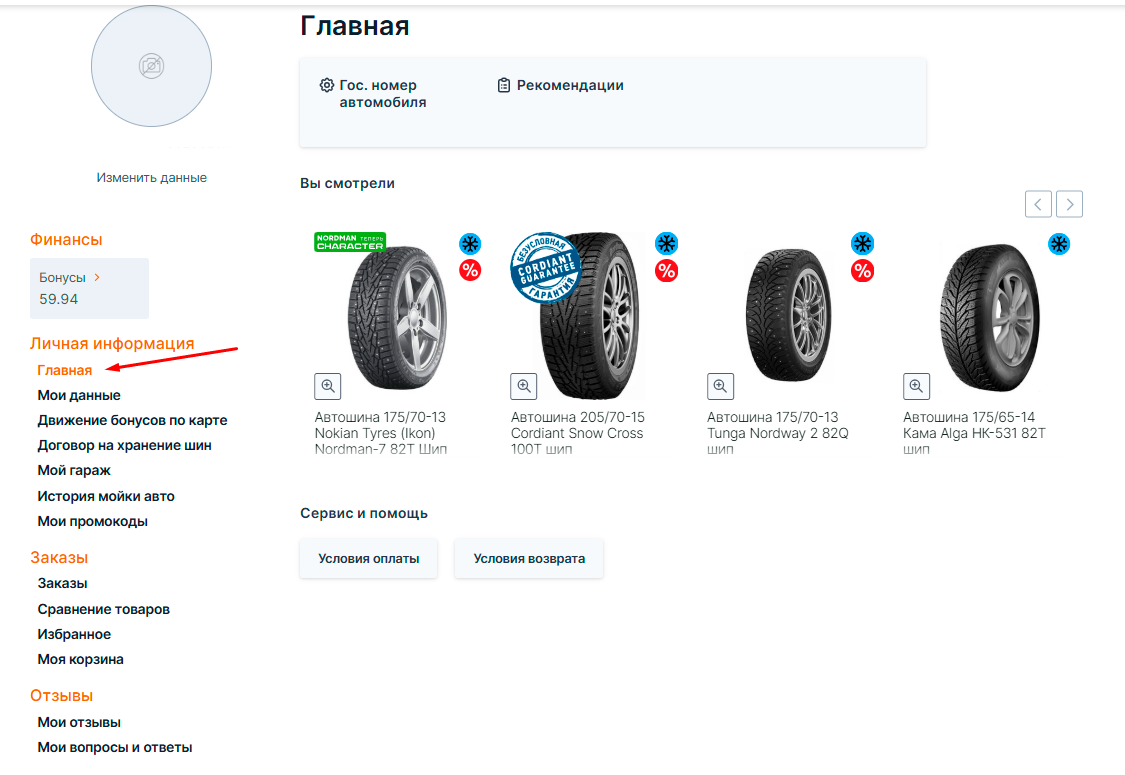
Task: Click the profile avatar placeholder icon
Action: click(151, 67)
